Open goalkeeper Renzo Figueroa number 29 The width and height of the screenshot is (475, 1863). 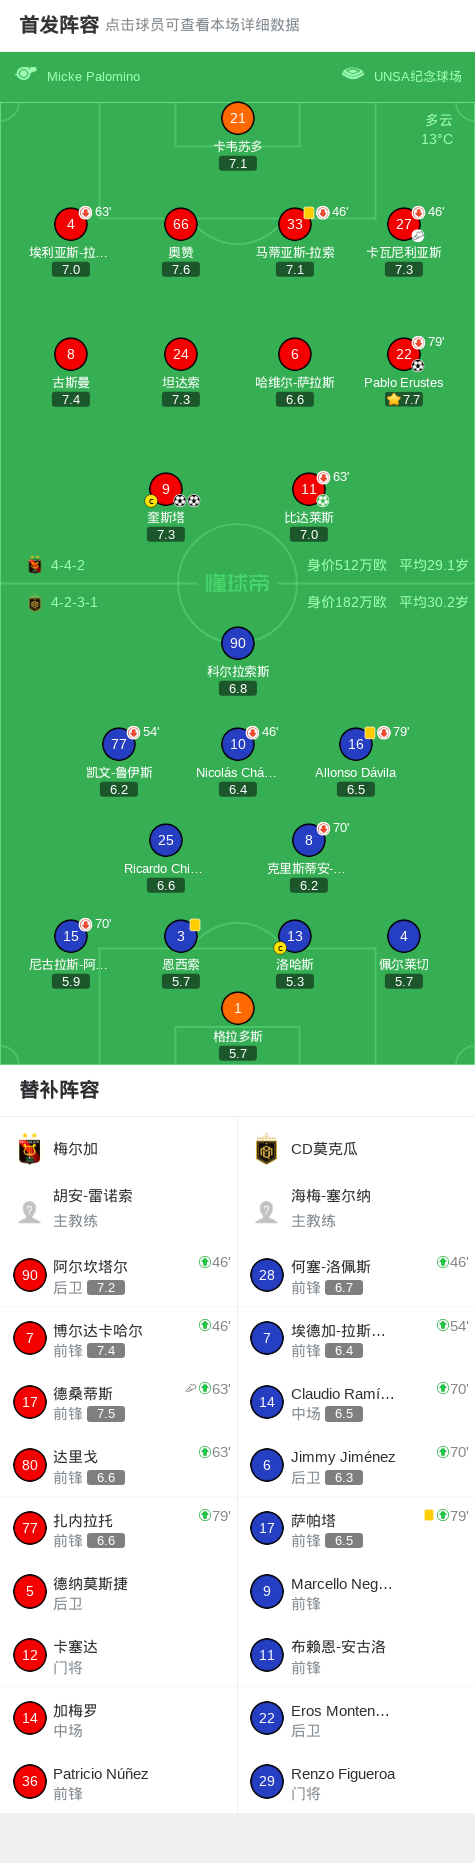[x=356, y=1783]
